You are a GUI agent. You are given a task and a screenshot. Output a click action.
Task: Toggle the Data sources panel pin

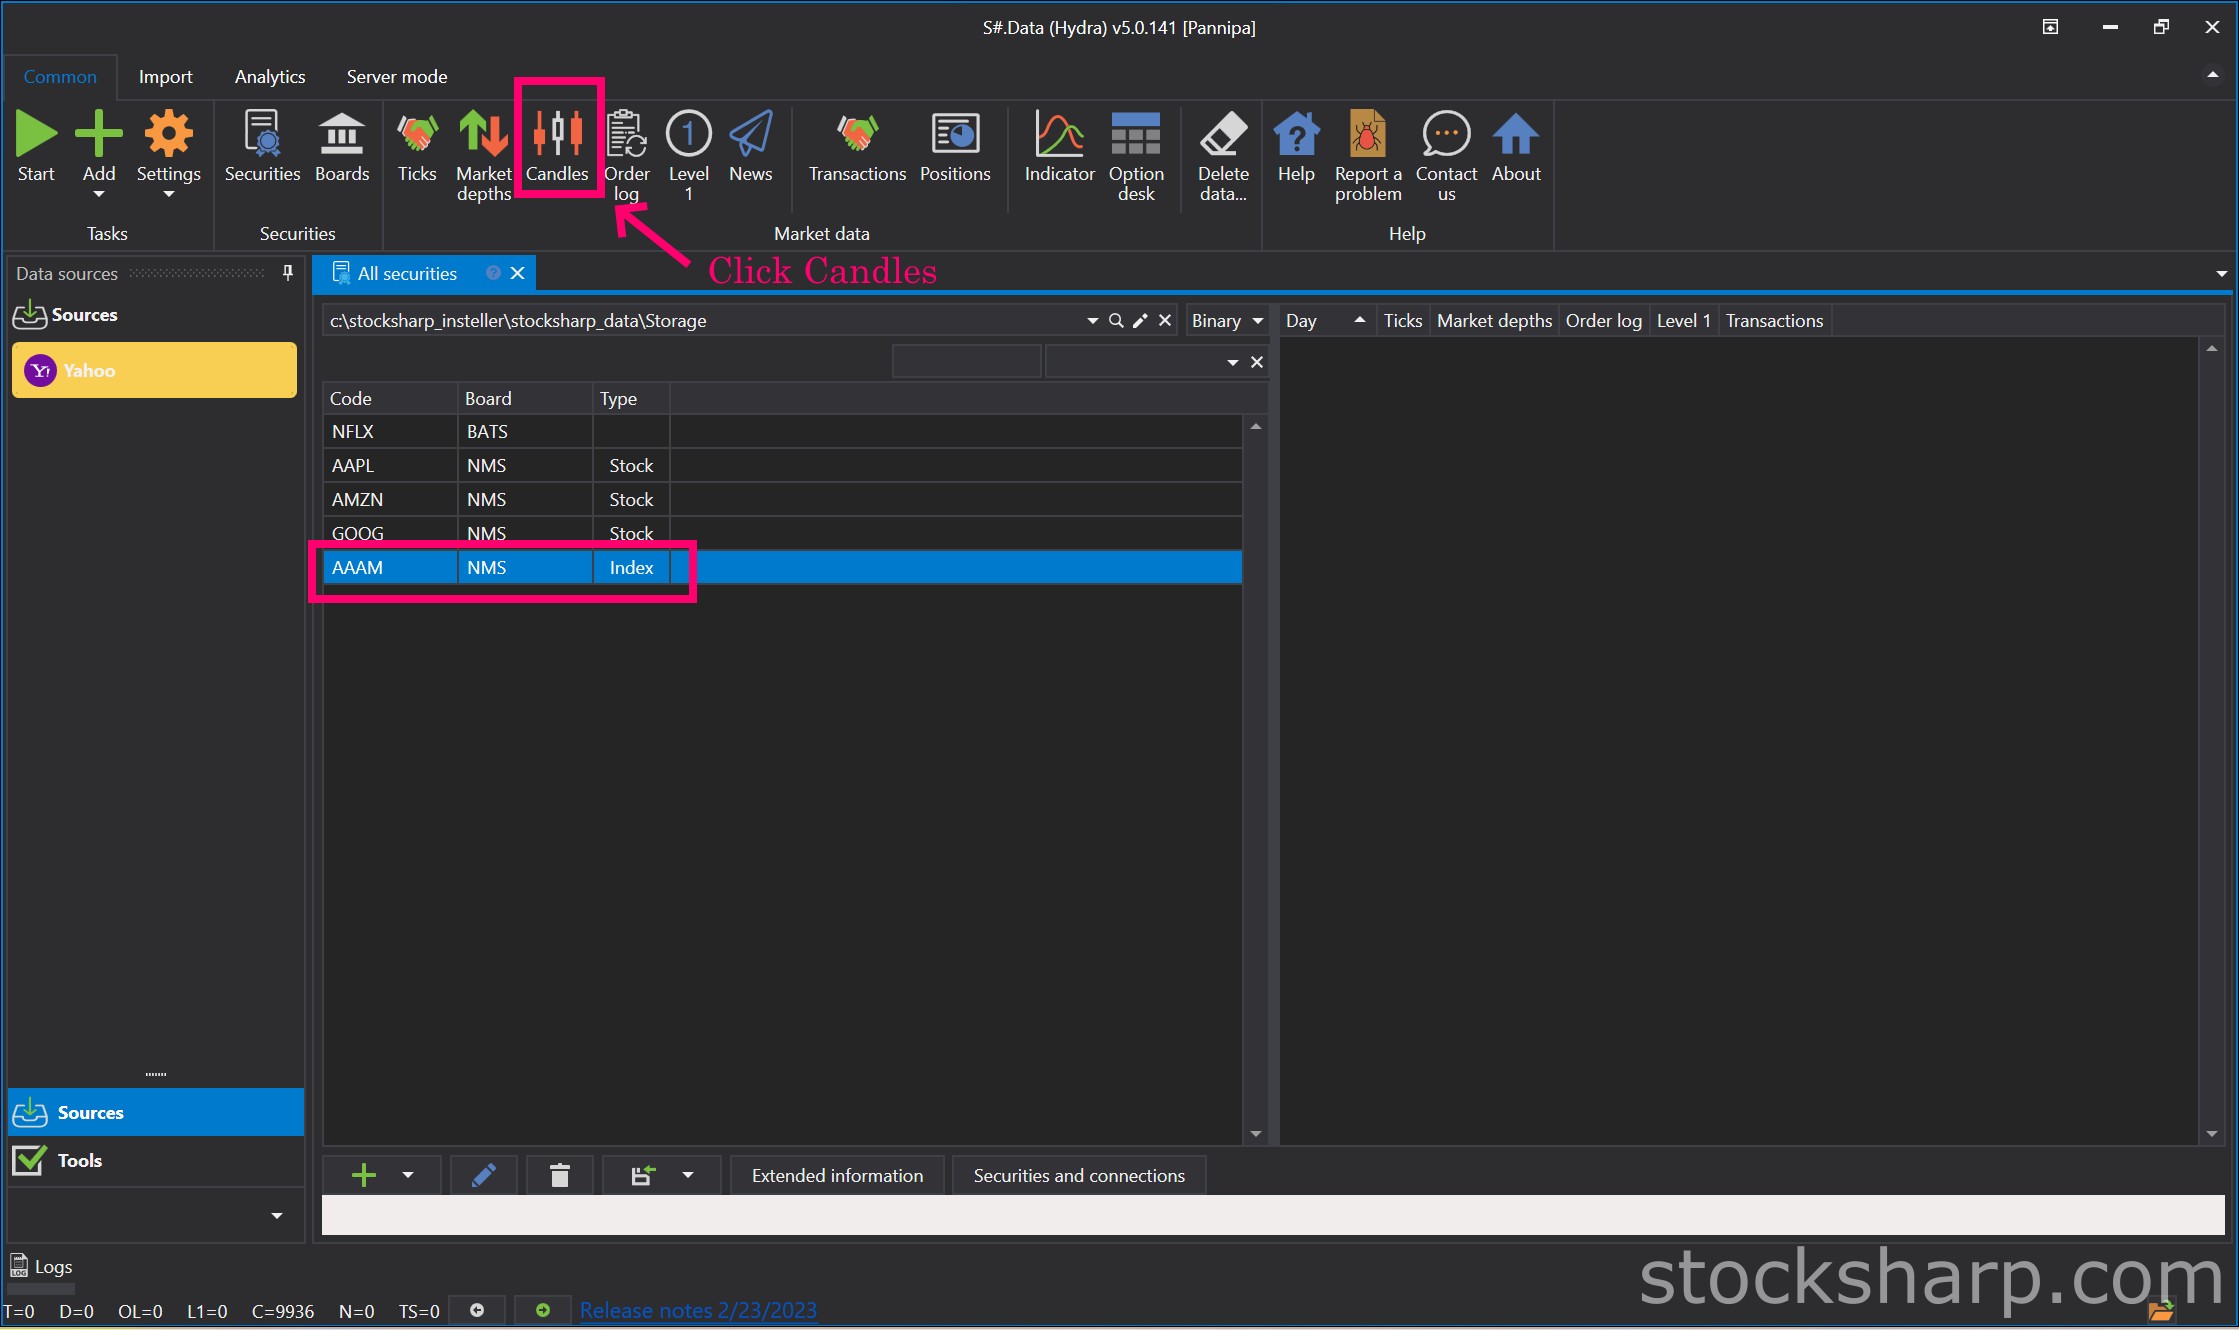(x=288, y=273)
